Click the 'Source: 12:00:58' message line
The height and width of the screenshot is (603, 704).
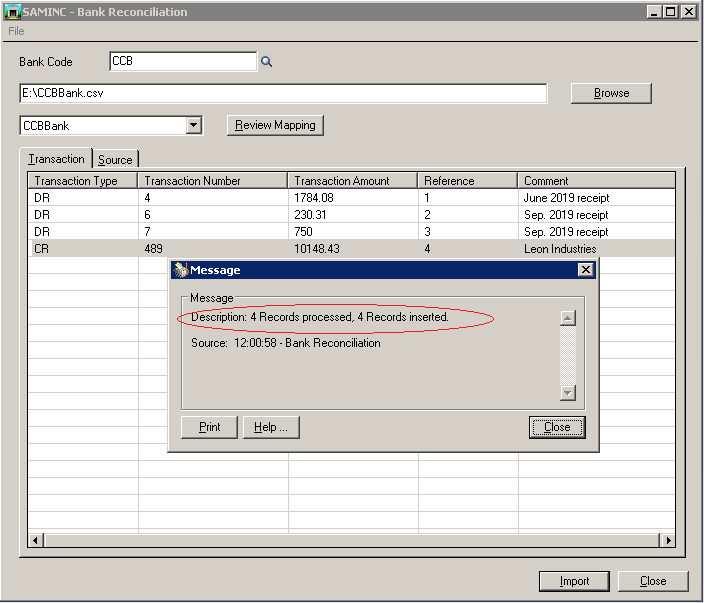click(x=286, y=343)
